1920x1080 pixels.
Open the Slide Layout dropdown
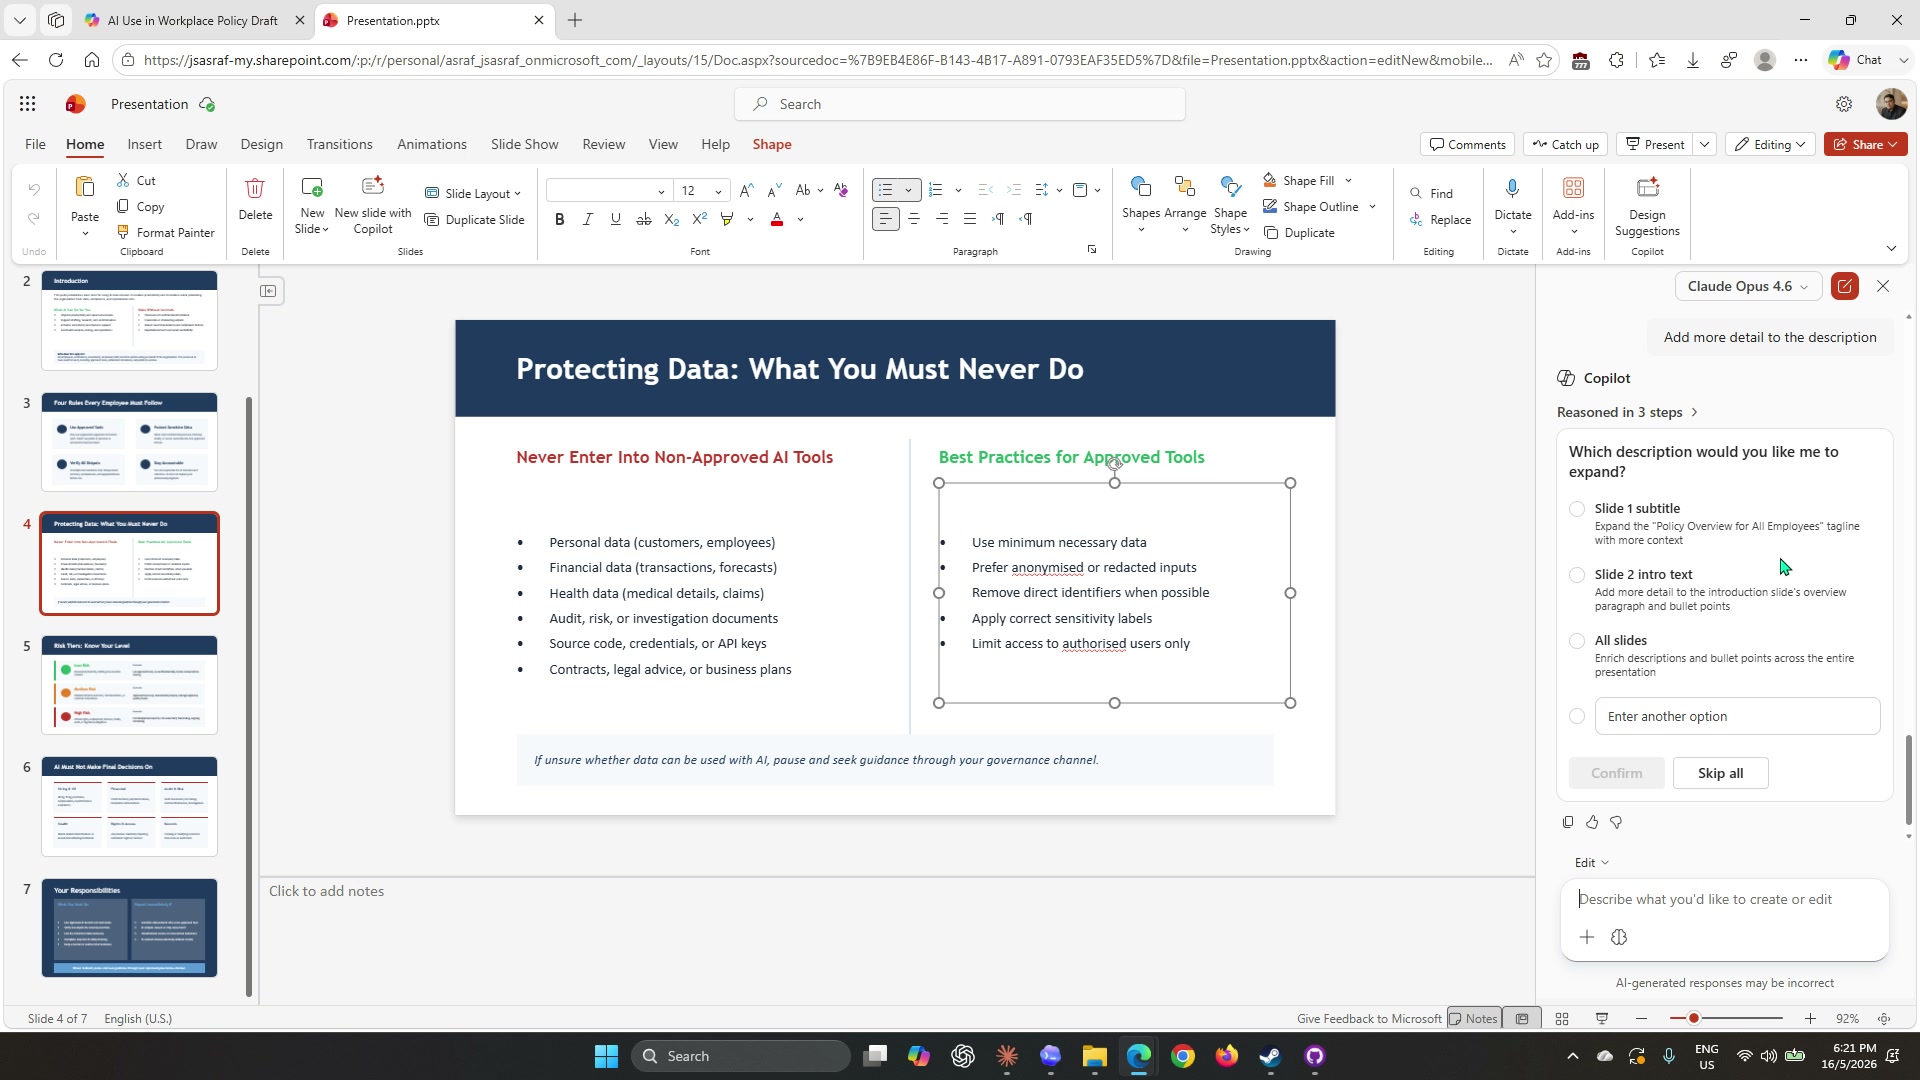473,194
